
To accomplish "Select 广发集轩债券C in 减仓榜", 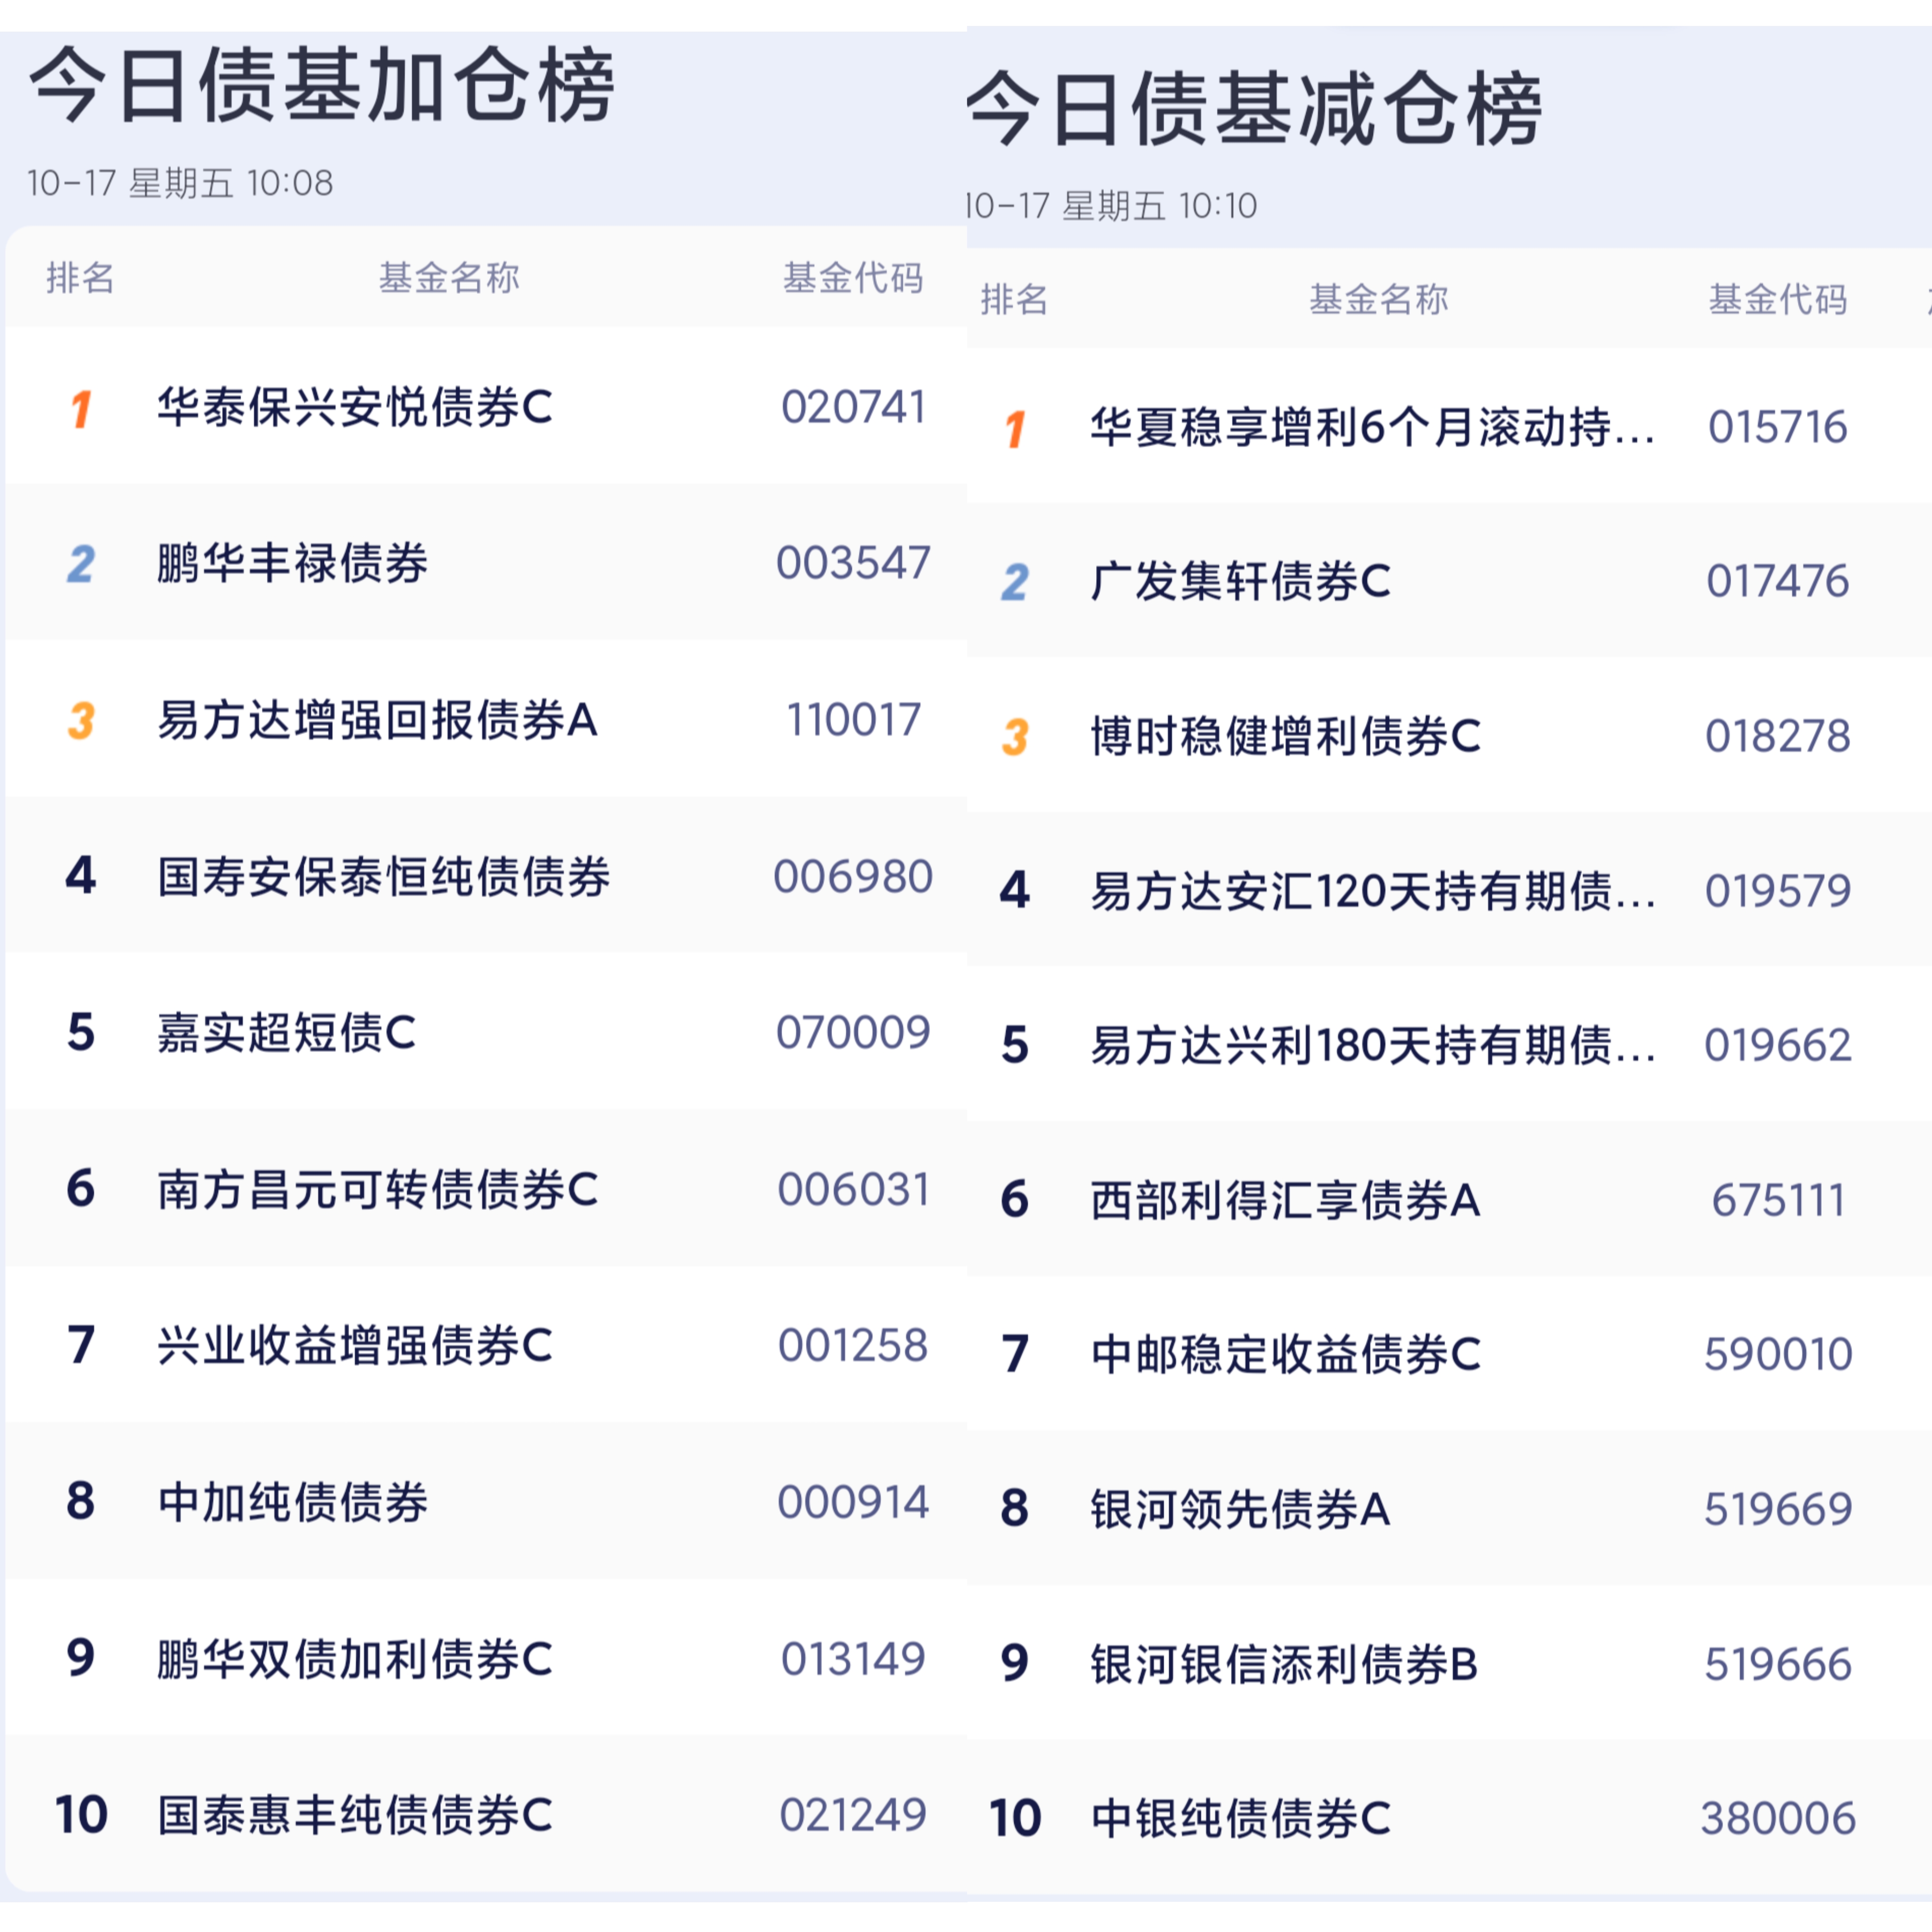I will pyautogui.click(x=1240, y=582).
